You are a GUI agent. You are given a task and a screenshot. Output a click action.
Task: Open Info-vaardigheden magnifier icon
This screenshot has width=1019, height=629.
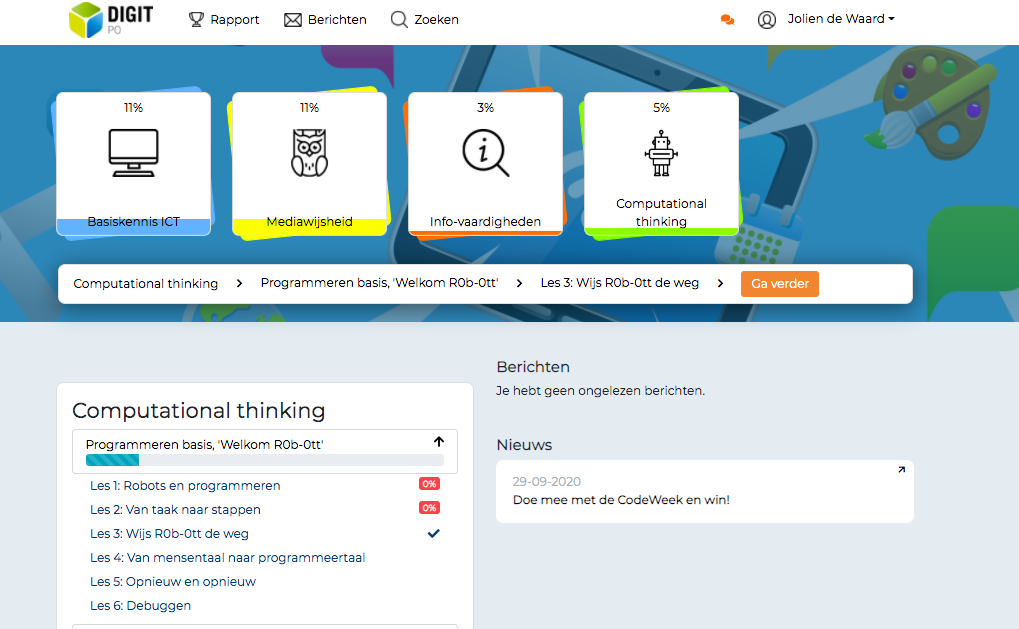(485, 153)
